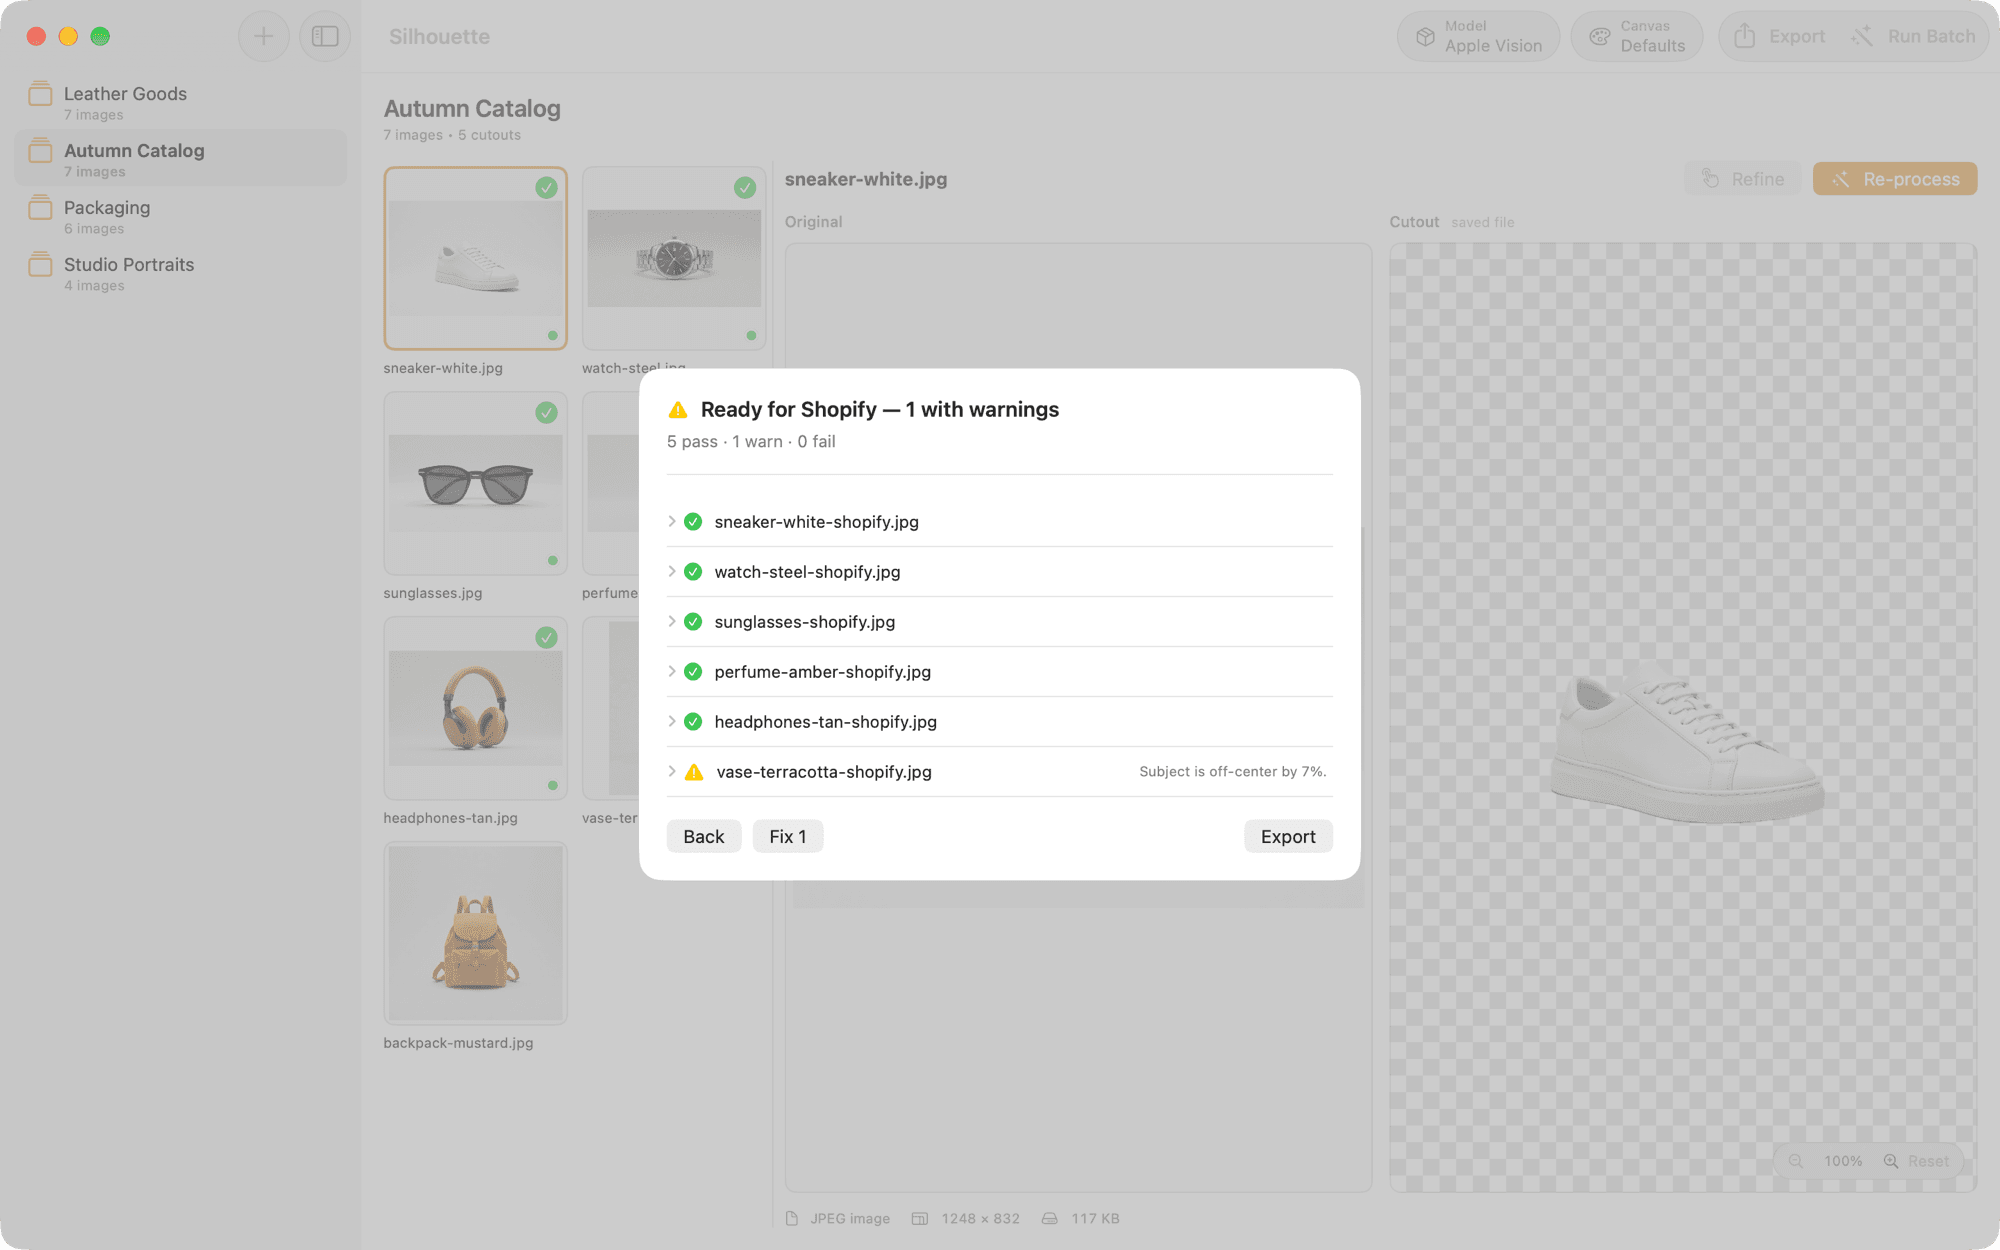2000x1250 pixels.
Task: Click the warning icon beside vase-terracotta-shopify.jpg
Action: [x=694, y=772]
